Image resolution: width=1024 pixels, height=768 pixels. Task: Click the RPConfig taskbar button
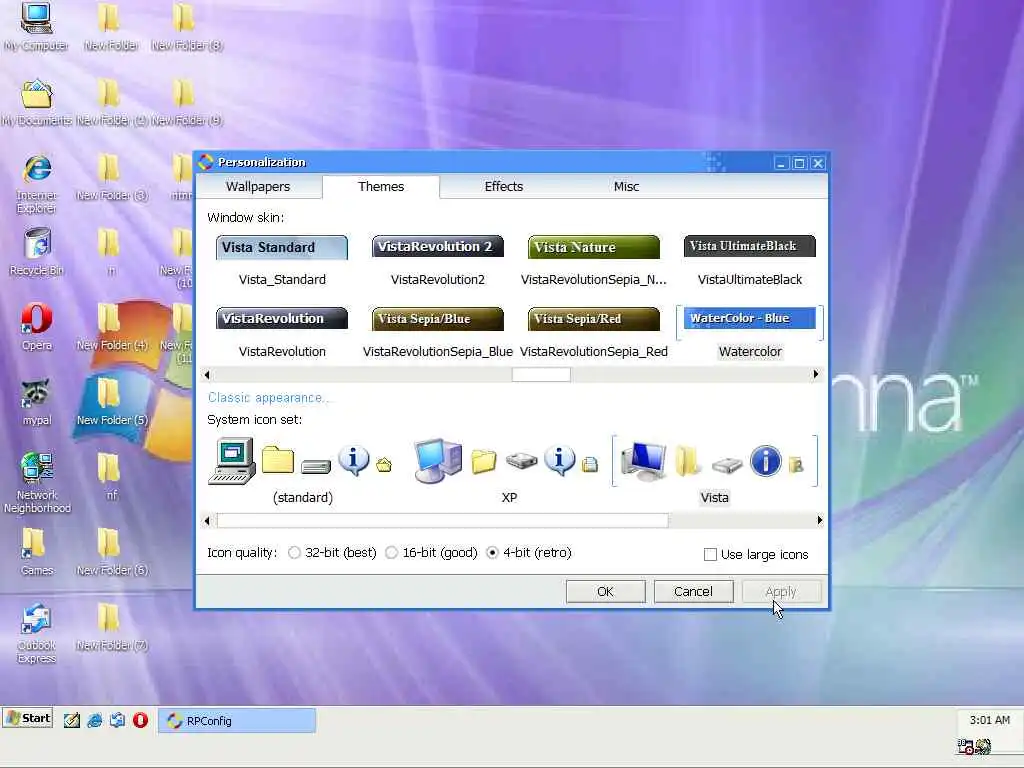(x=237, y=721)
